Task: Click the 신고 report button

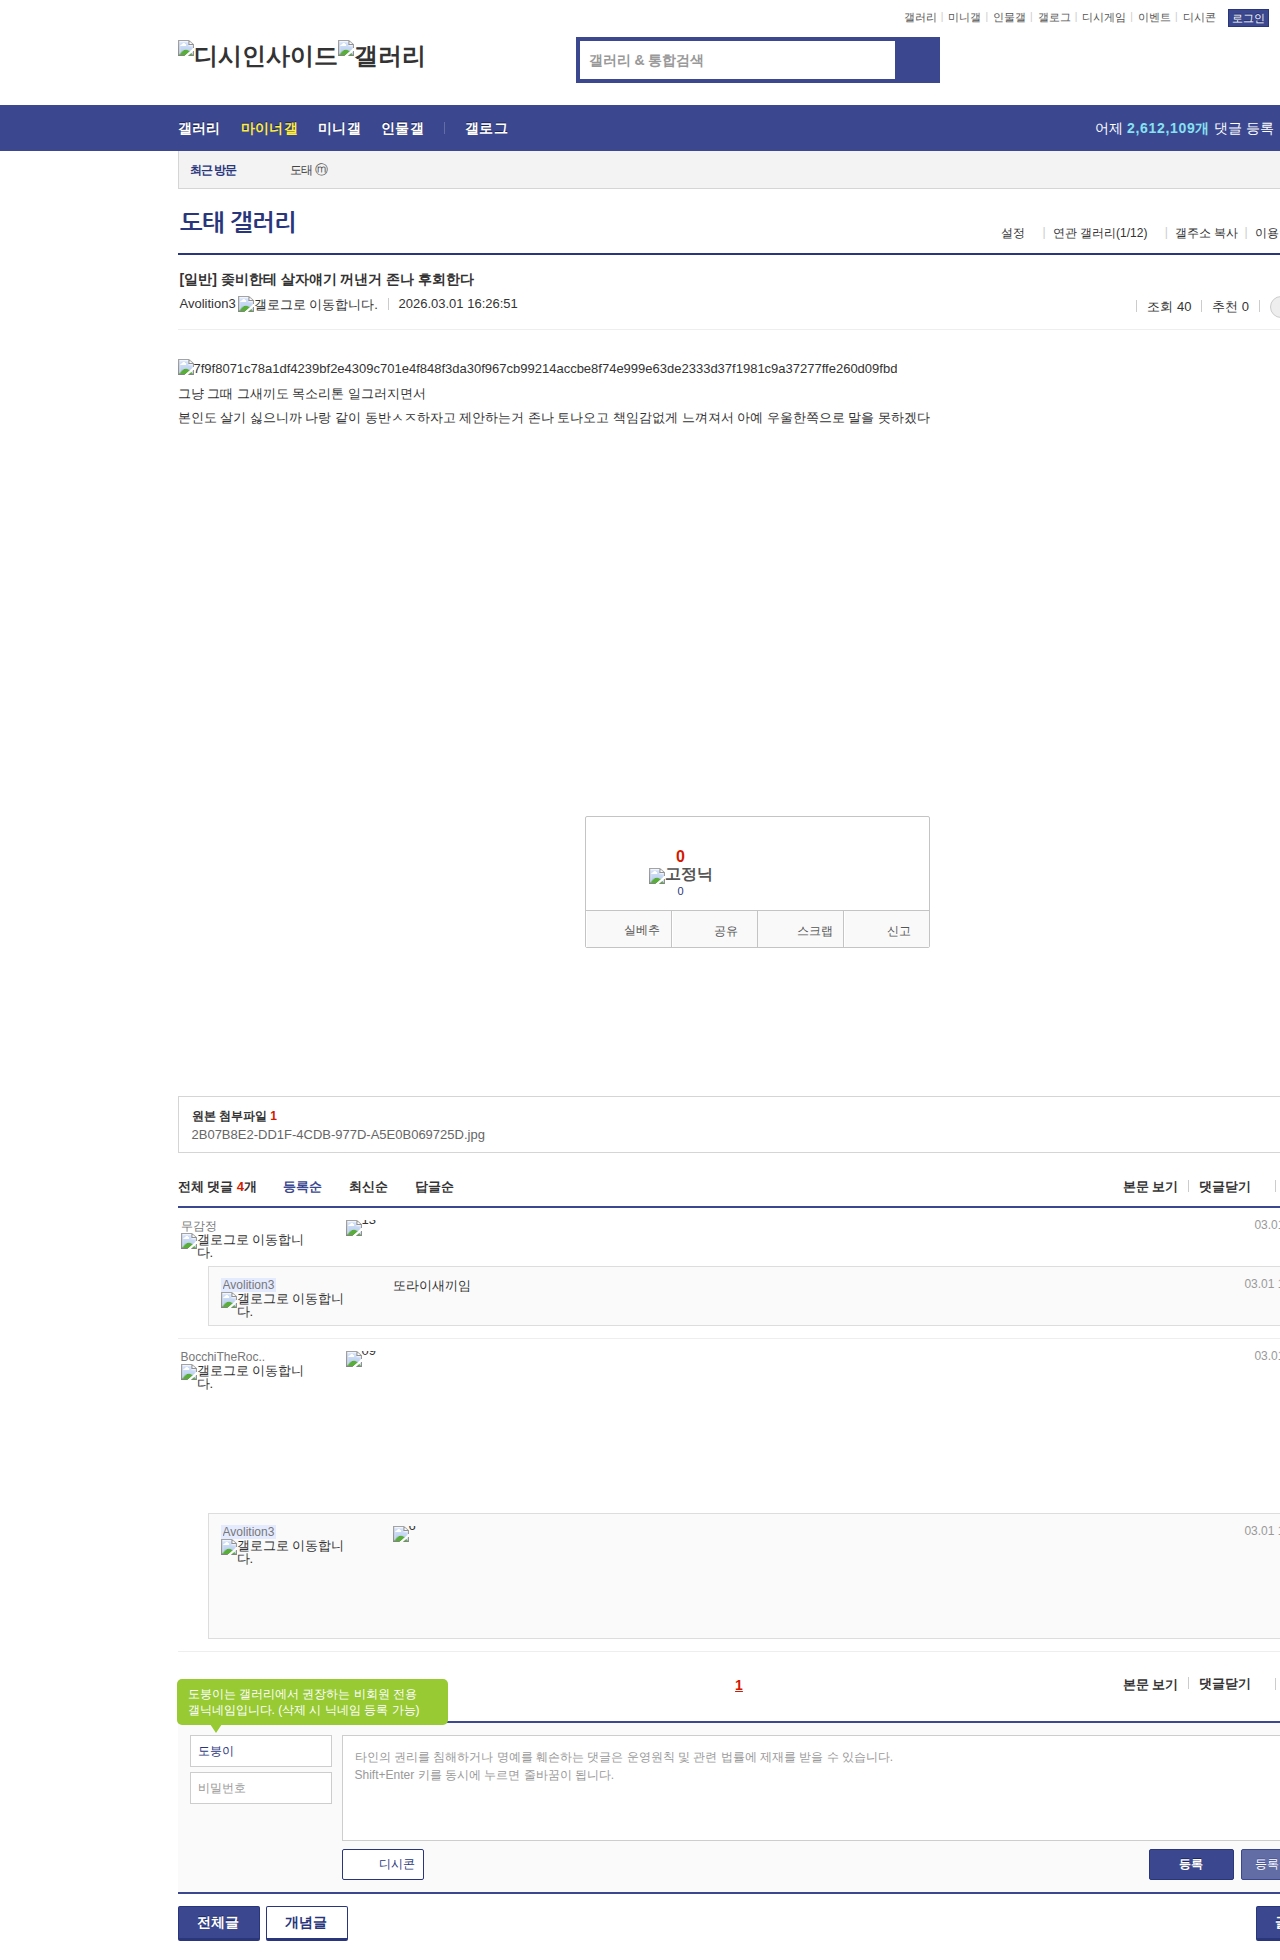Action: coord(887,930)
